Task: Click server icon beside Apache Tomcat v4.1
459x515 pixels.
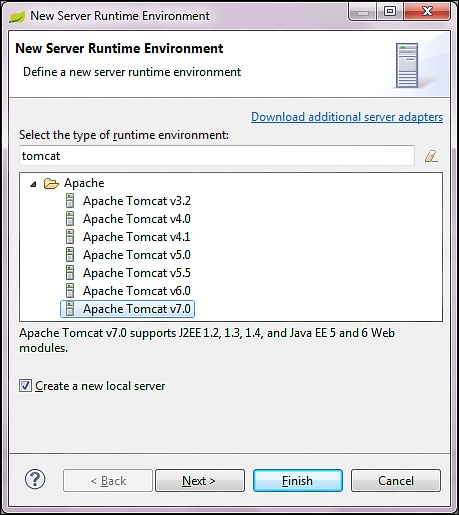Action: tap(70, 237)
